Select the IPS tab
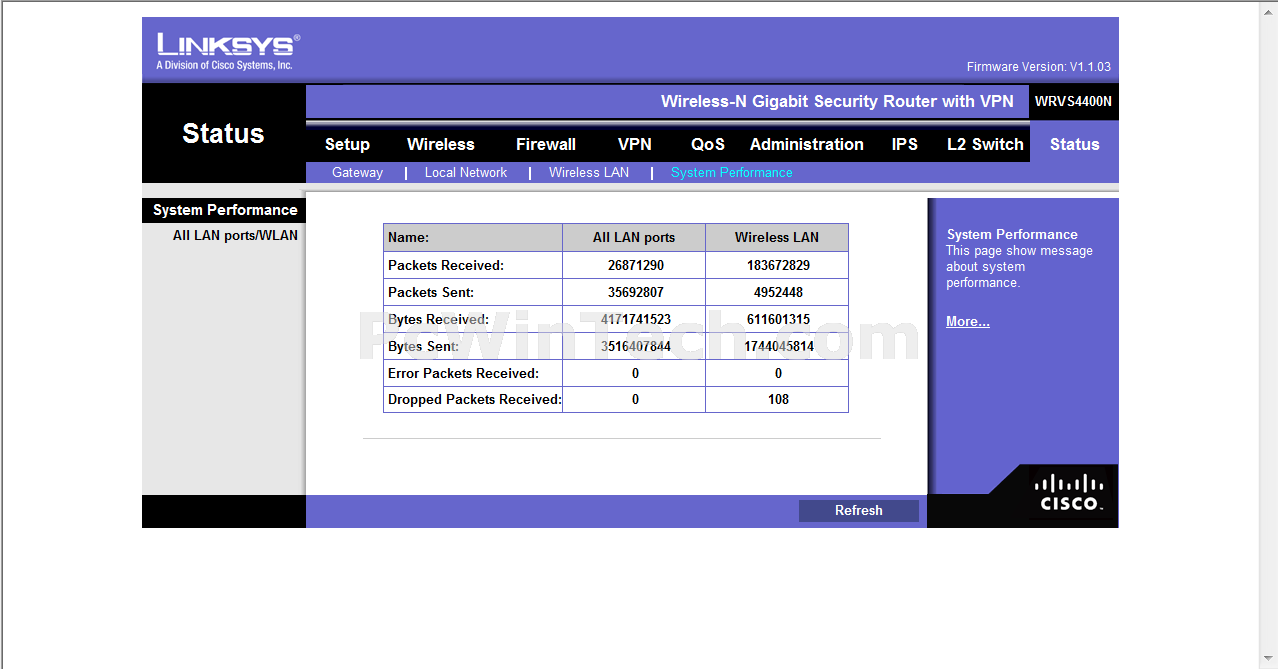The width and height of the screenshot is (1278, 669). (x=905, y=144)
